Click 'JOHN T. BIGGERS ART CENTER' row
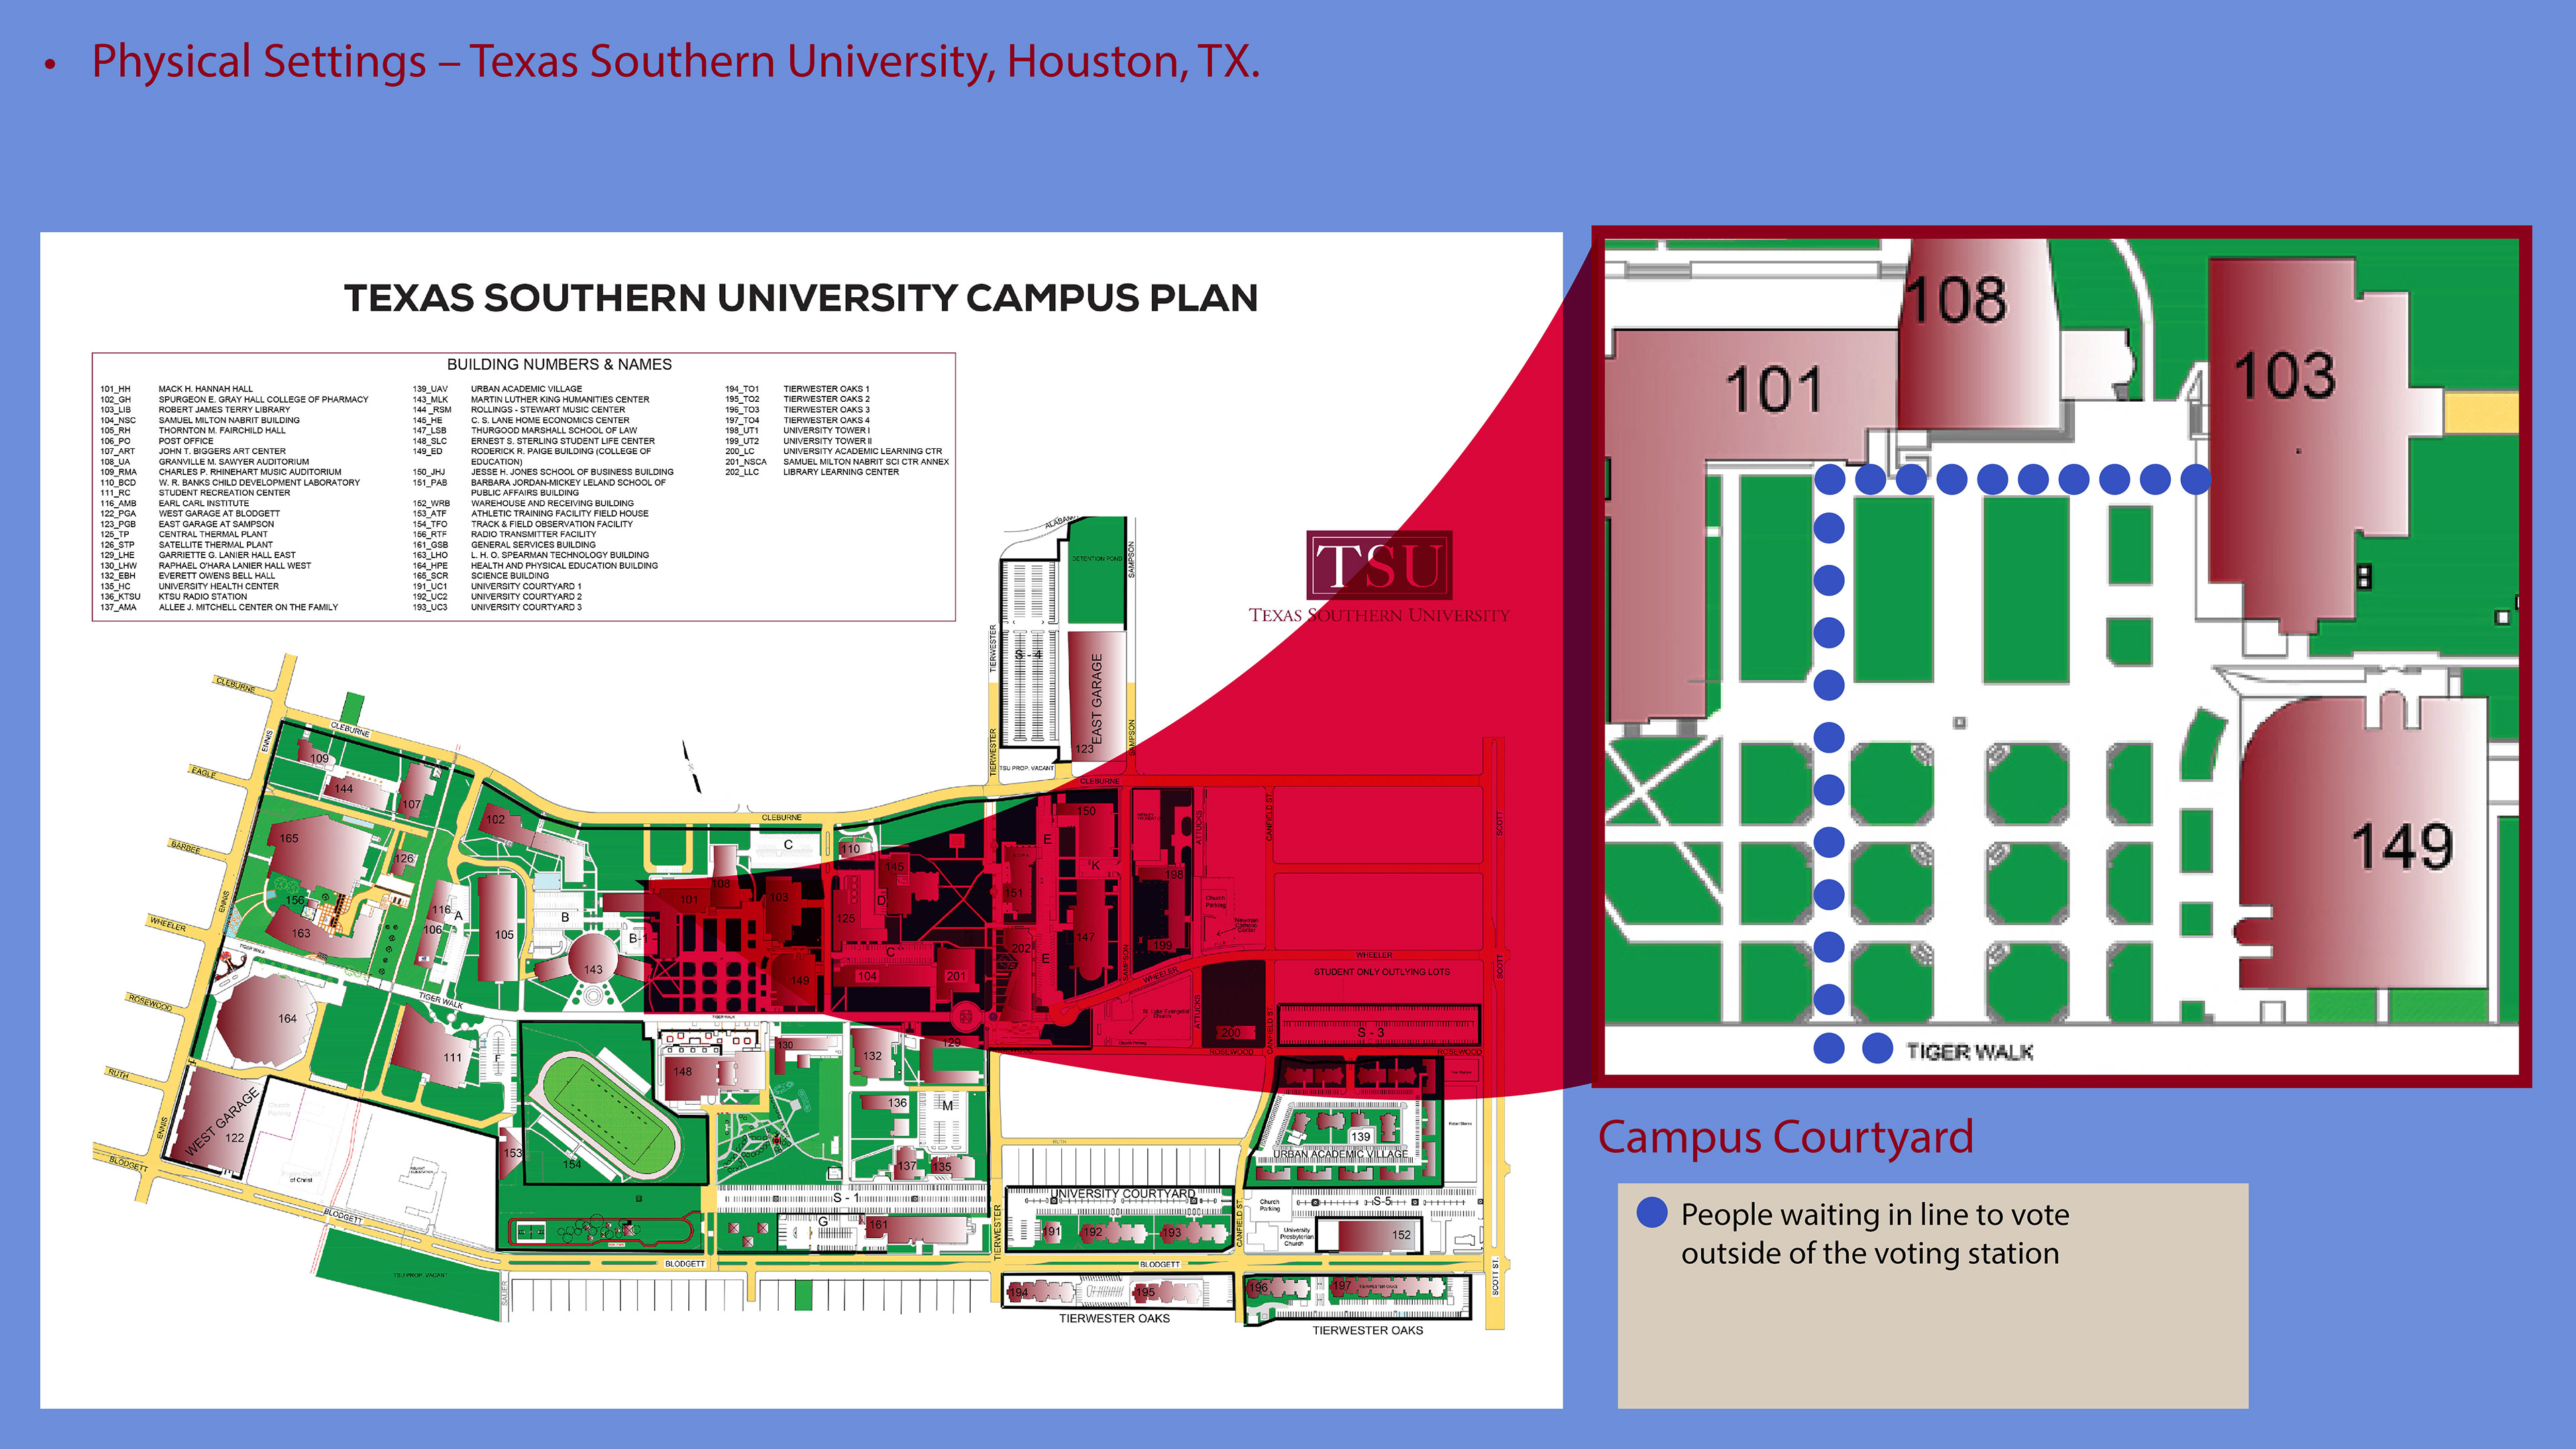 [192, 451]
